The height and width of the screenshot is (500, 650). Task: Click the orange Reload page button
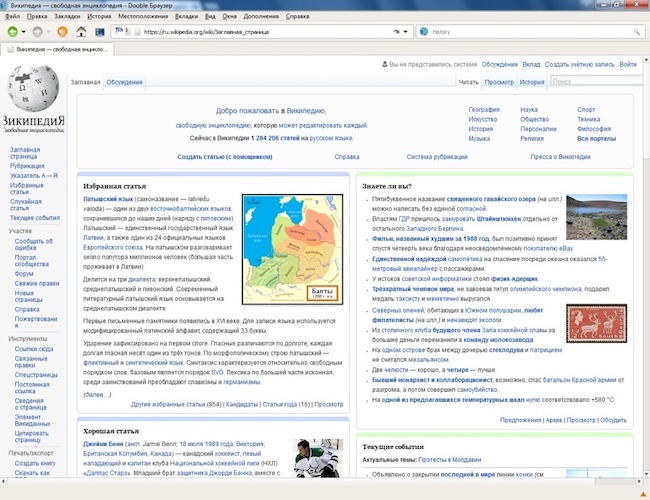(62, 32)
